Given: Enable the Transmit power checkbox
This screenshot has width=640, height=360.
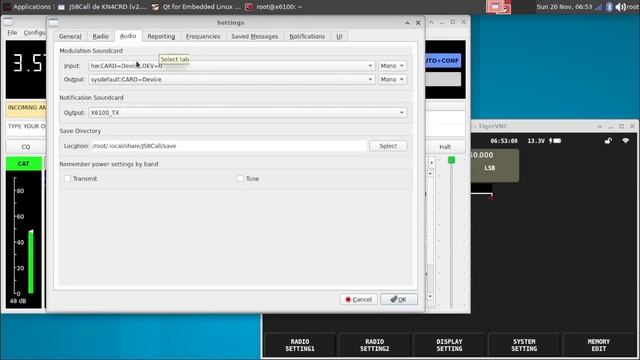Looking at the screenshot, I should click(68, 178).
